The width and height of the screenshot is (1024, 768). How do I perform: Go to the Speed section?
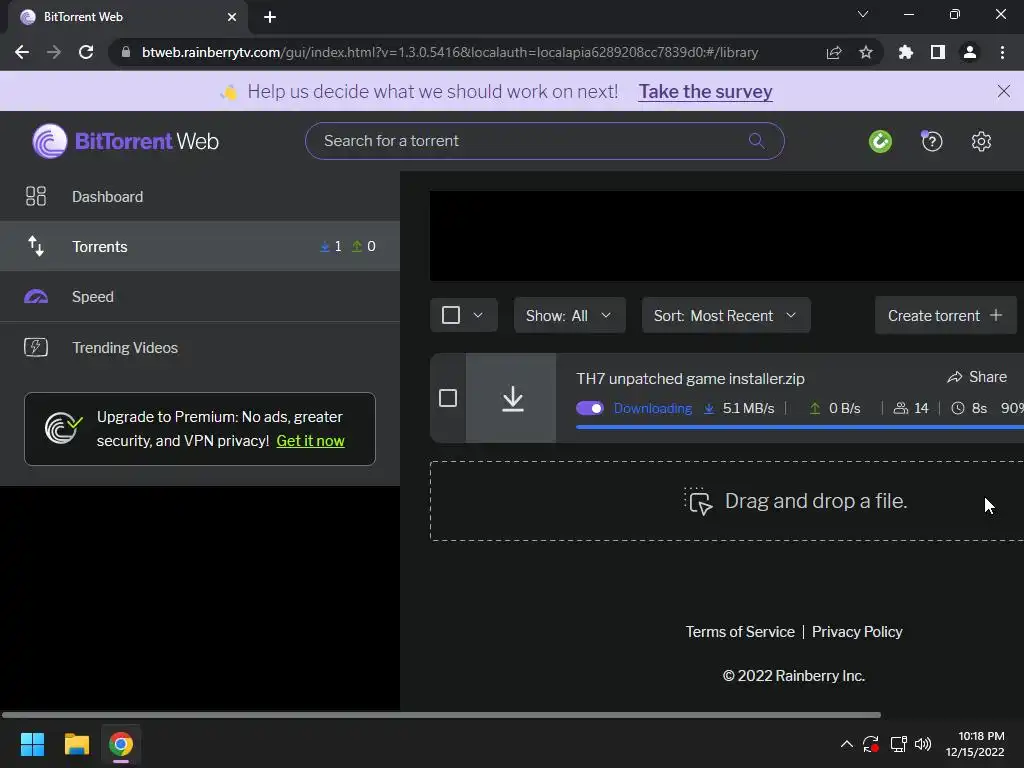click(x=200, y=296)
